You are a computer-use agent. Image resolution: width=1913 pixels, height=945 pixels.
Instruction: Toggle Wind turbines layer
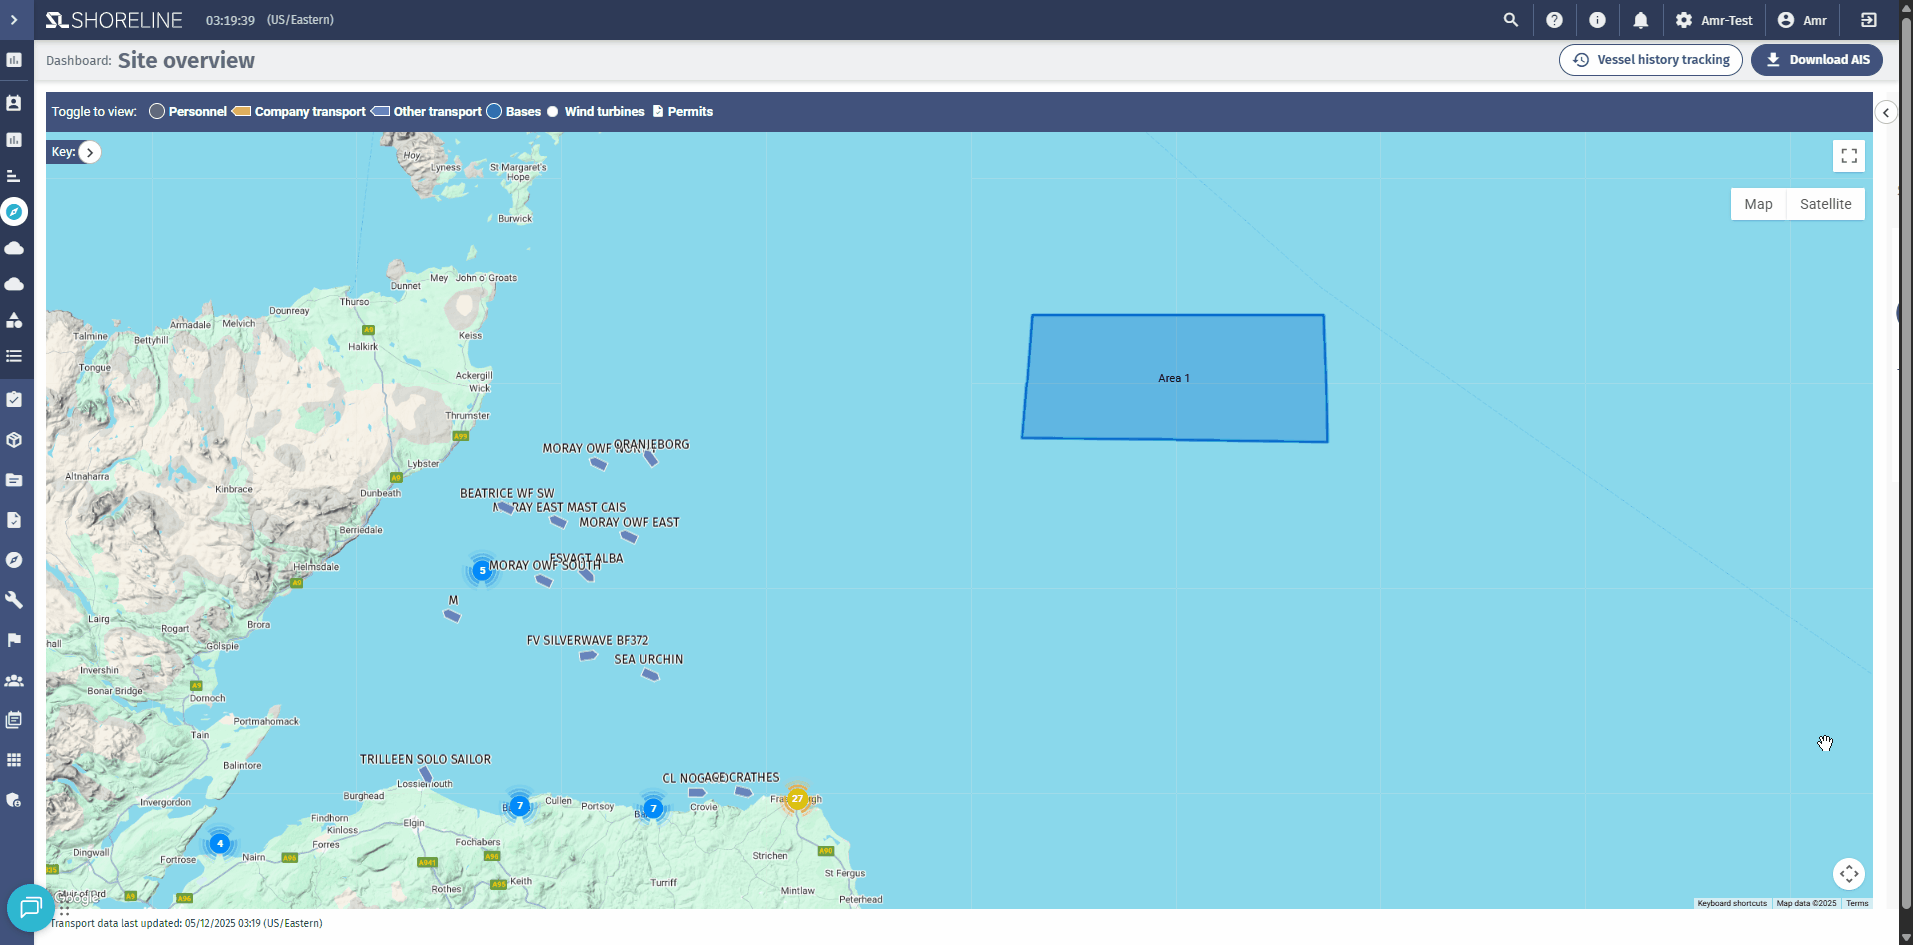tap(595, 112)
